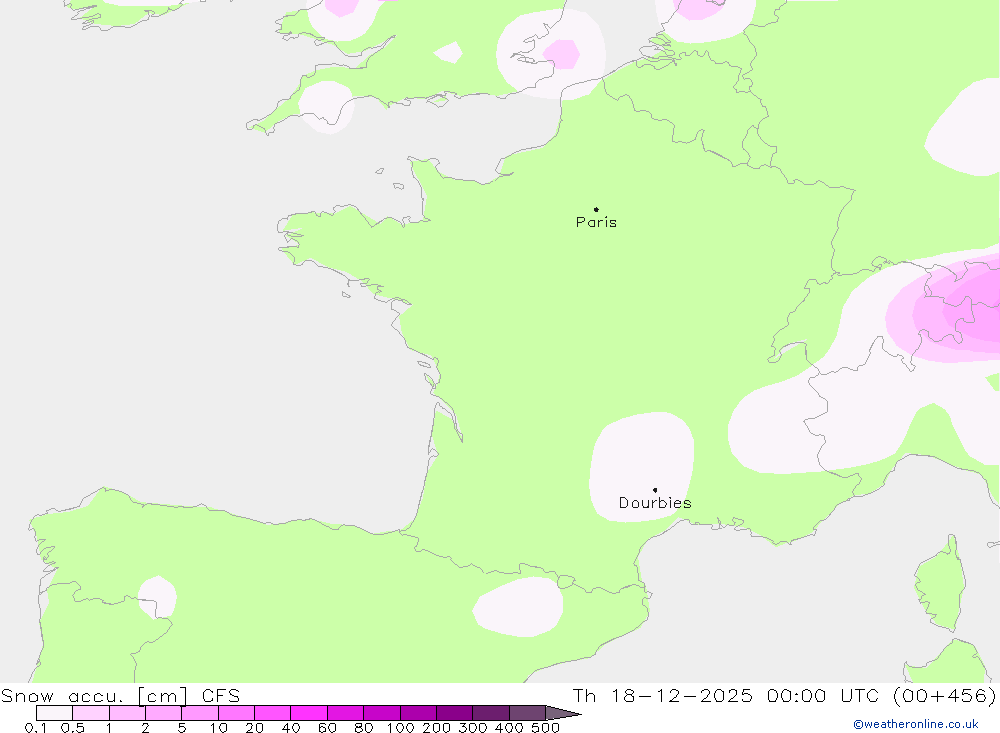This screenshot has height=733, width=1000.
Task: Pick the 0.5 to 1 cm legend swatch
Action: pos(91,713)
